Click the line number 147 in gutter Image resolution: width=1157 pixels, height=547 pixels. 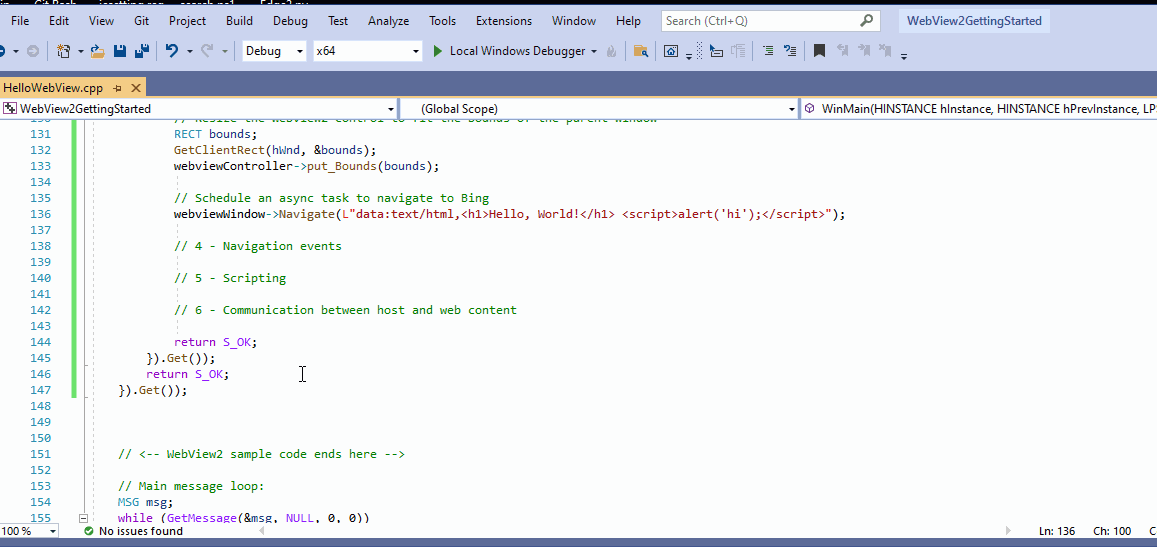click(40, 390)
